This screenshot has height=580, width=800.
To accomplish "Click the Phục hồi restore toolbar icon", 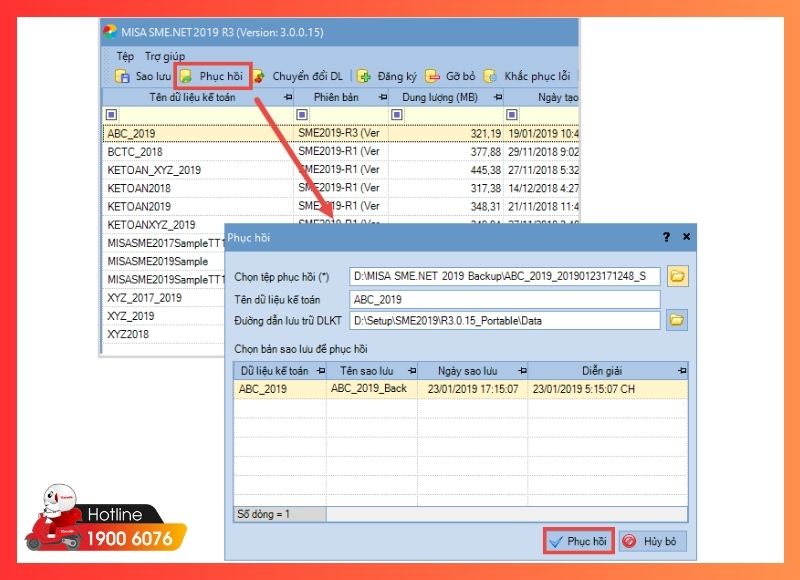I will (x=186, y=76).
